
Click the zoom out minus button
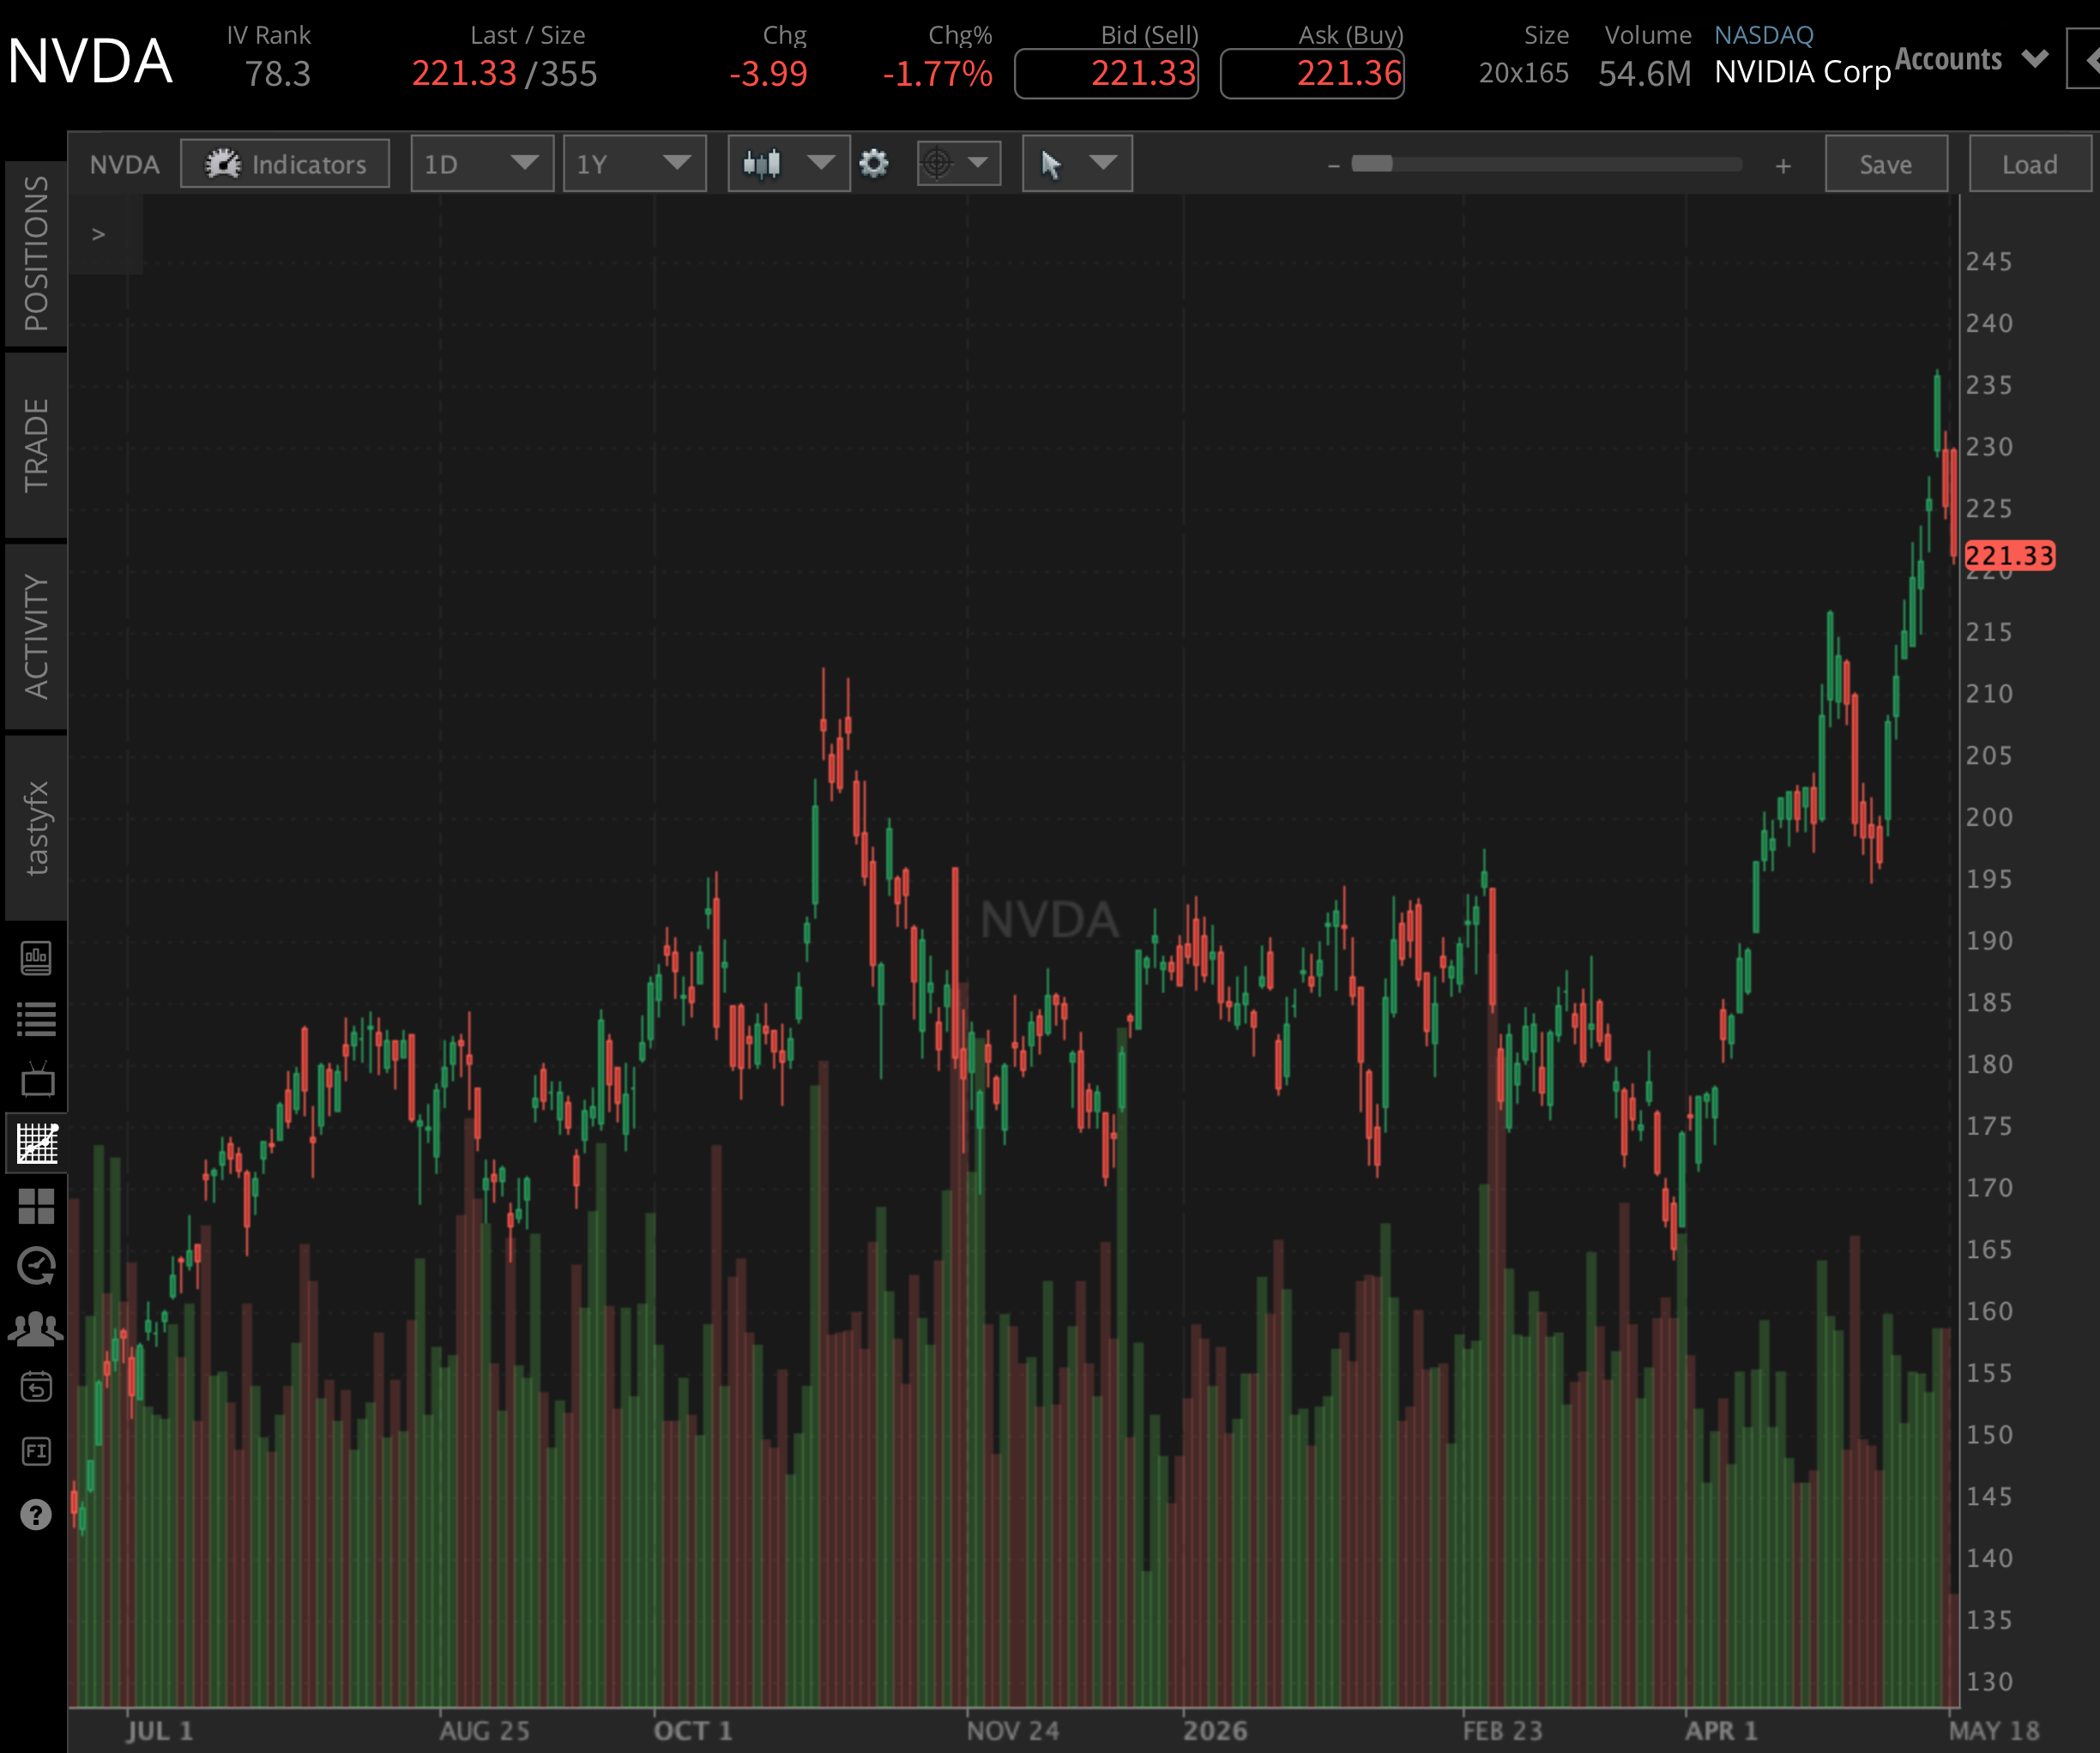1333,166
